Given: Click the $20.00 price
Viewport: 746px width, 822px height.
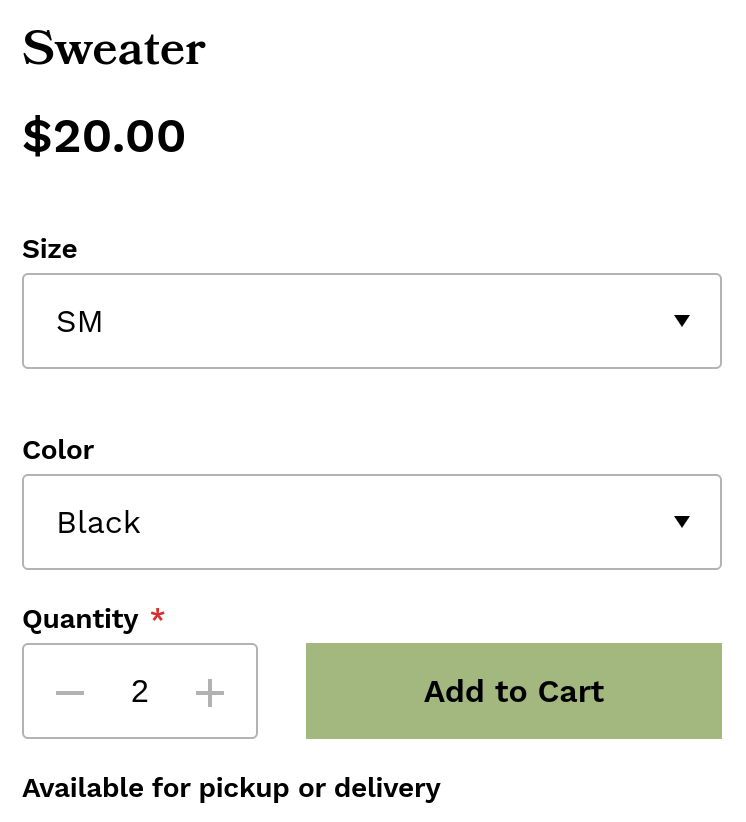Looking at the screenshot, I should pyautogui.click(x=104, y=136).
